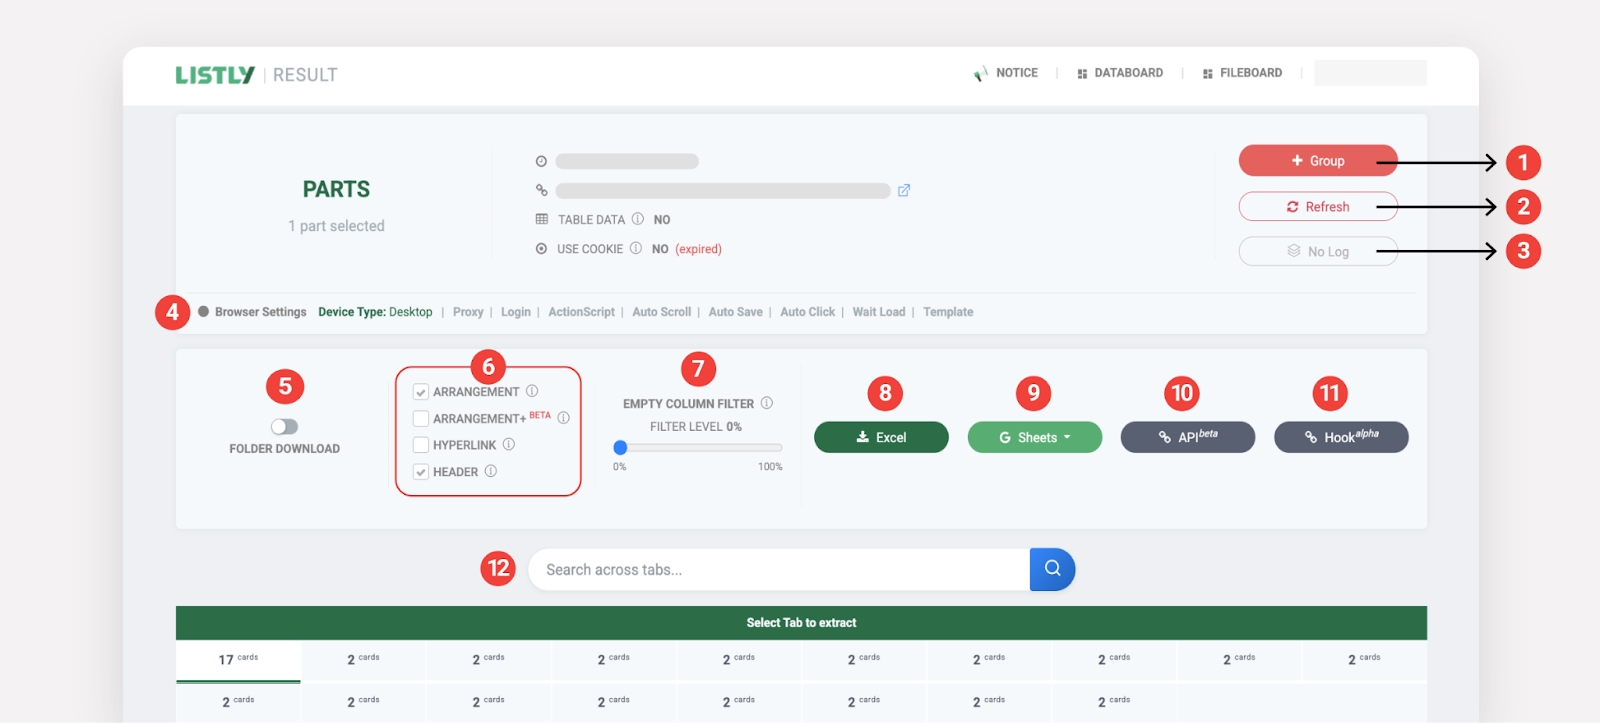1600x723 pixels.
Task: Uncheck the ARRANGEMENT checkbox
Action: [x=421, y=392]
